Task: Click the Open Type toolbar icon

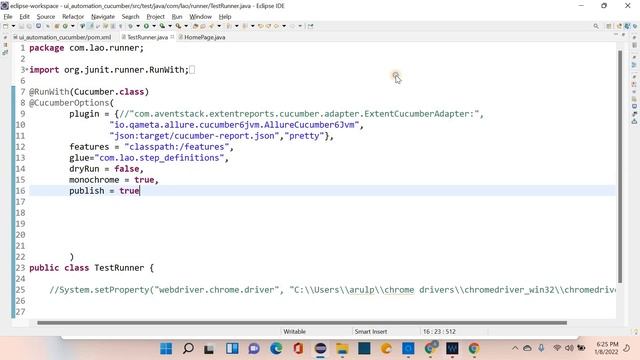Action: coord(195,26)
